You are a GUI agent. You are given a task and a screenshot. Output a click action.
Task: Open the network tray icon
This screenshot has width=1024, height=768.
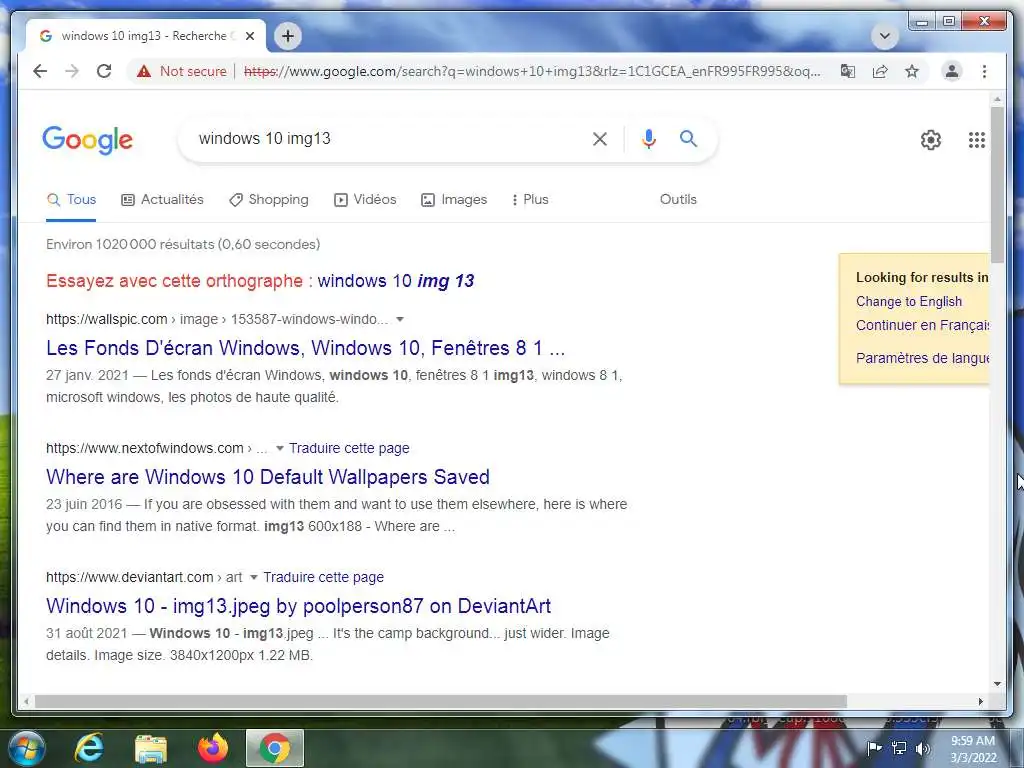point(899,748)
